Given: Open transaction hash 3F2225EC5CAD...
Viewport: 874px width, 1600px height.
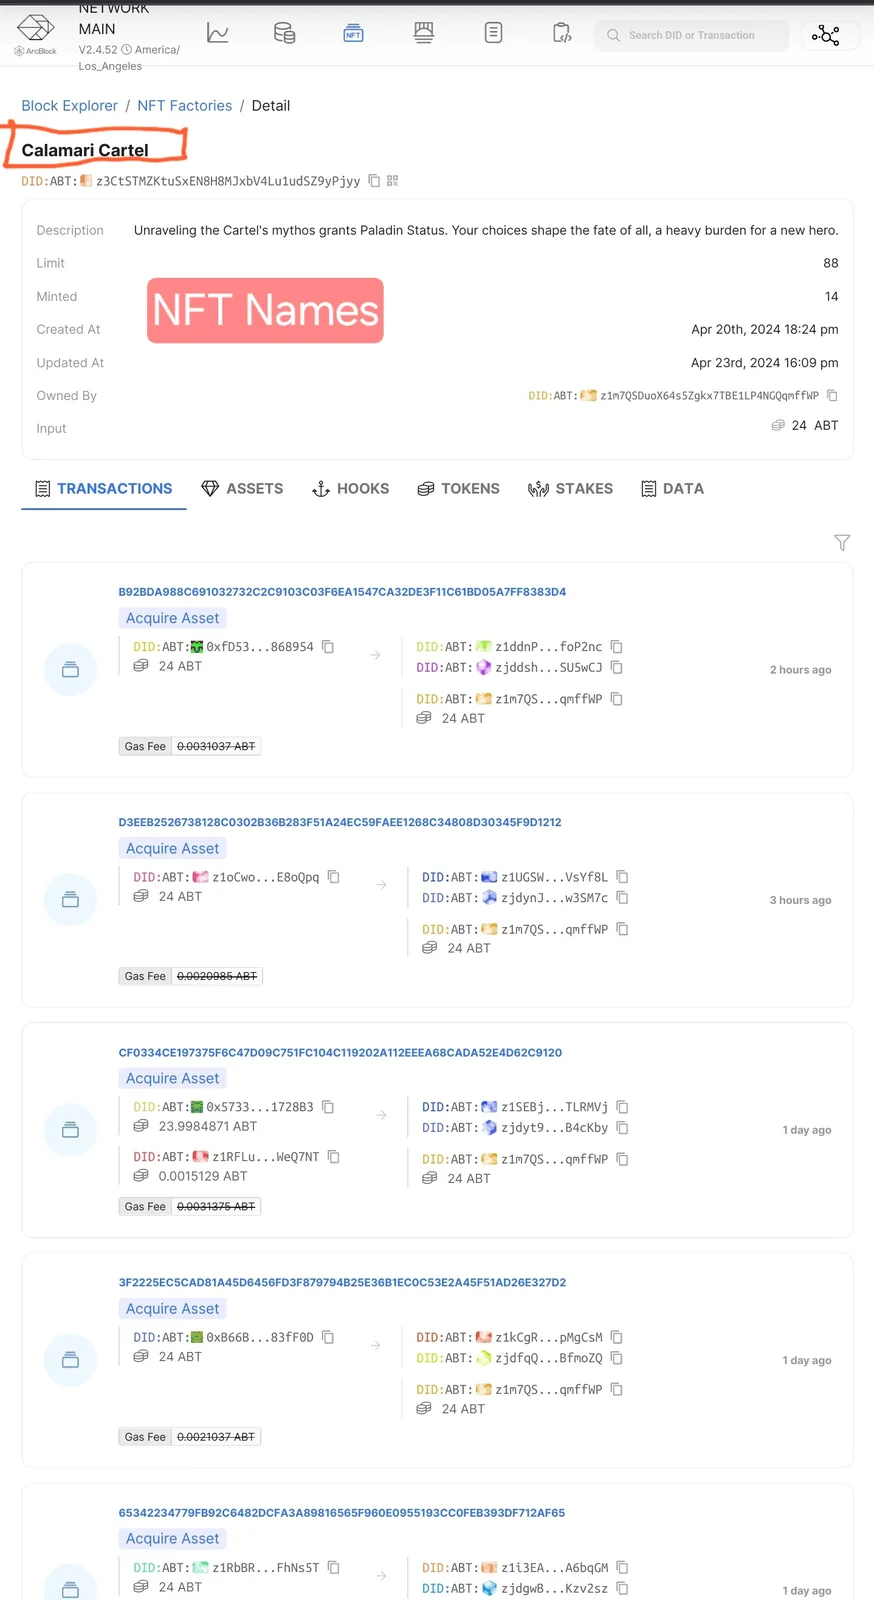Looking at the screenshot, I should (342, 1282).
